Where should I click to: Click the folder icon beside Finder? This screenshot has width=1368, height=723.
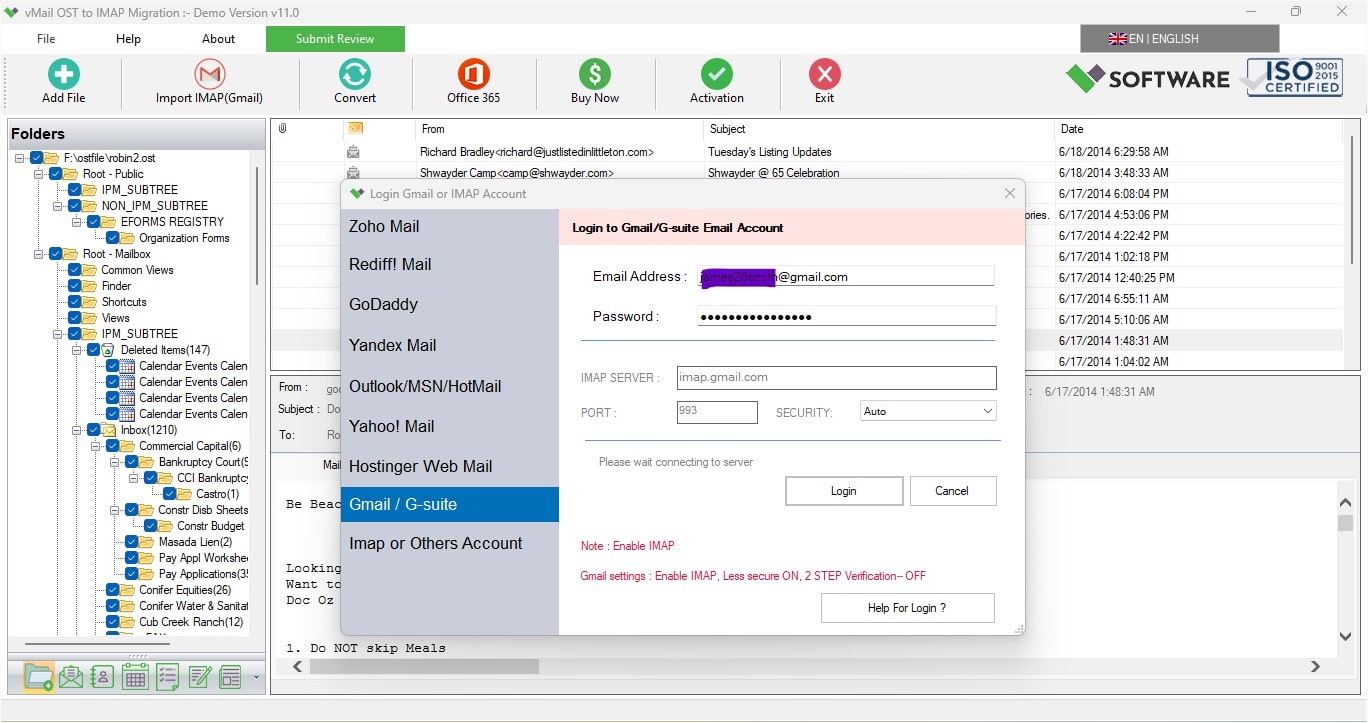point(89,286)
